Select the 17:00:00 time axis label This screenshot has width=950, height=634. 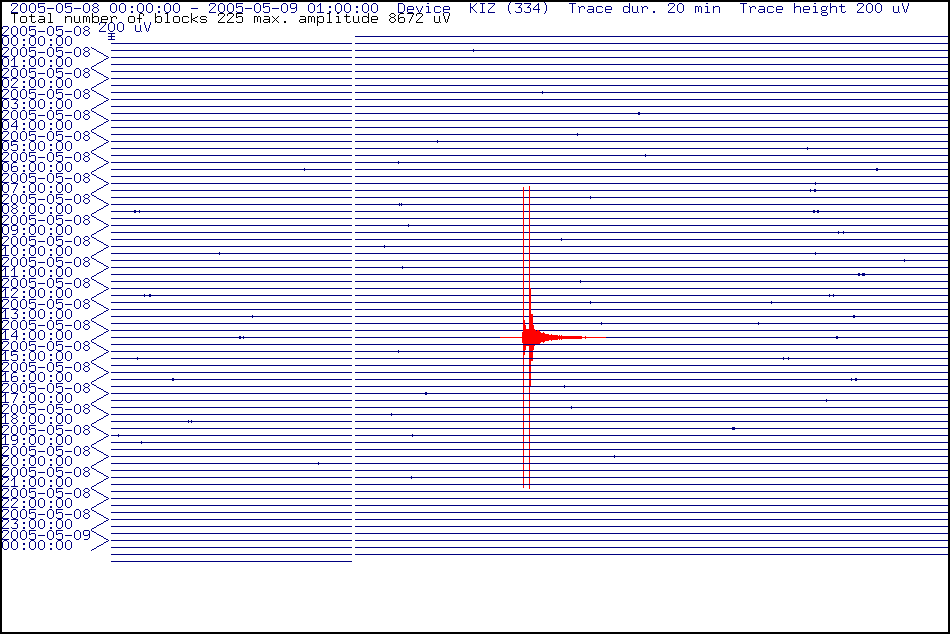[37, 398]
